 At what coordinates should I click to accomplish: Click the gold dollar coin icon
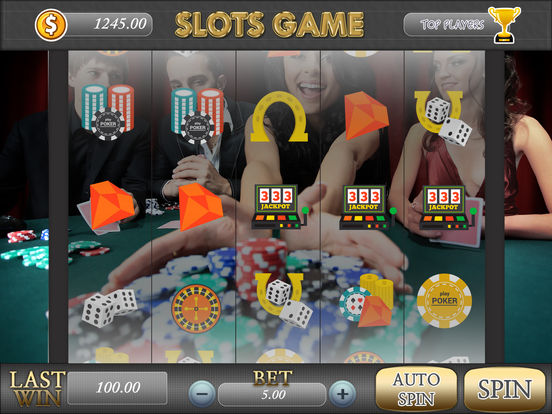[x=51, y=25]
